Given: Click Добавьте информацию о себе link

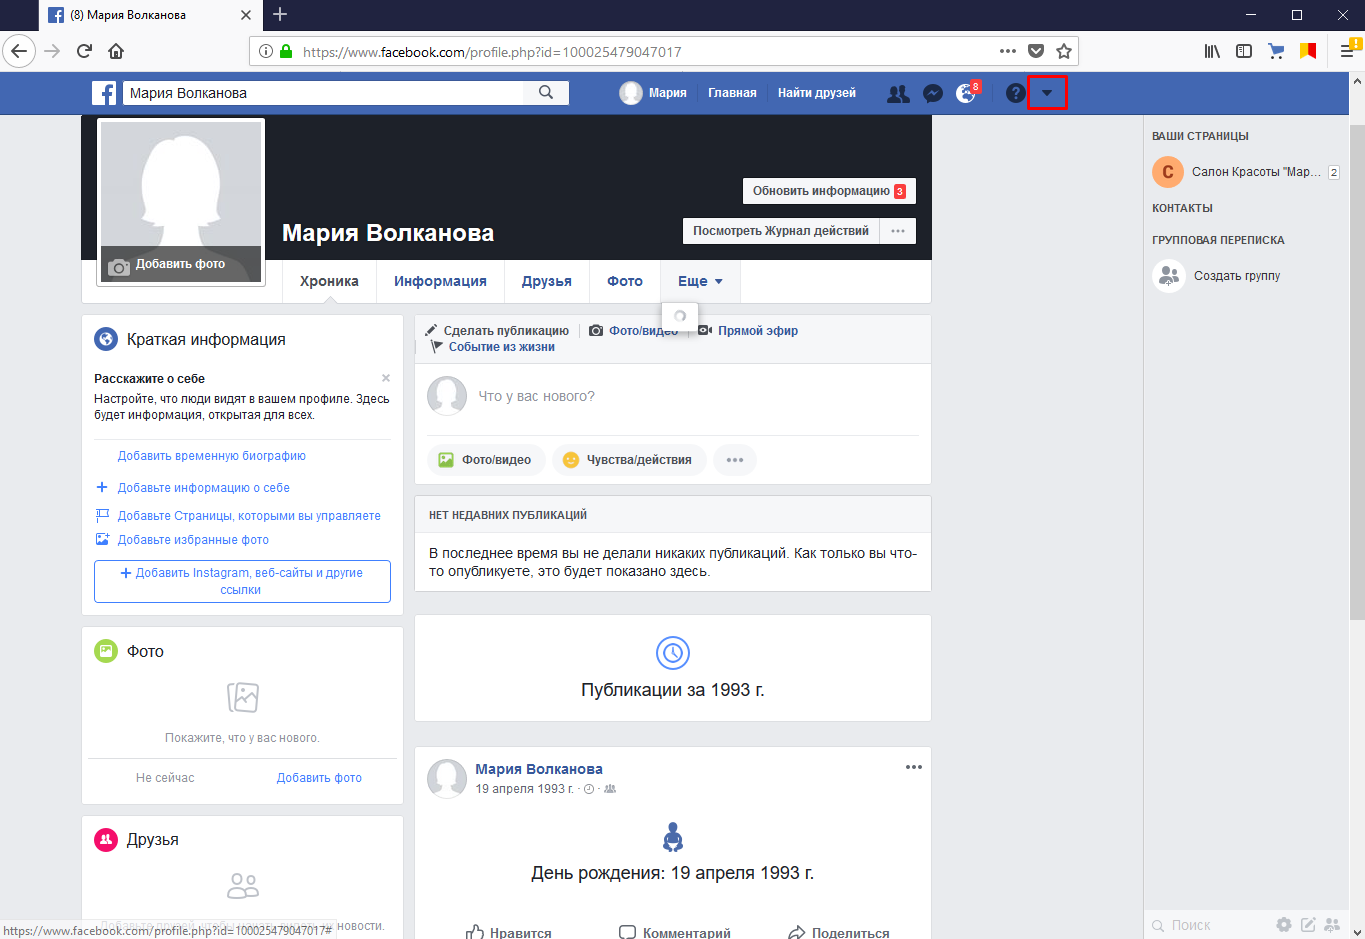Looking at the screenshot, I should [204, 488].
